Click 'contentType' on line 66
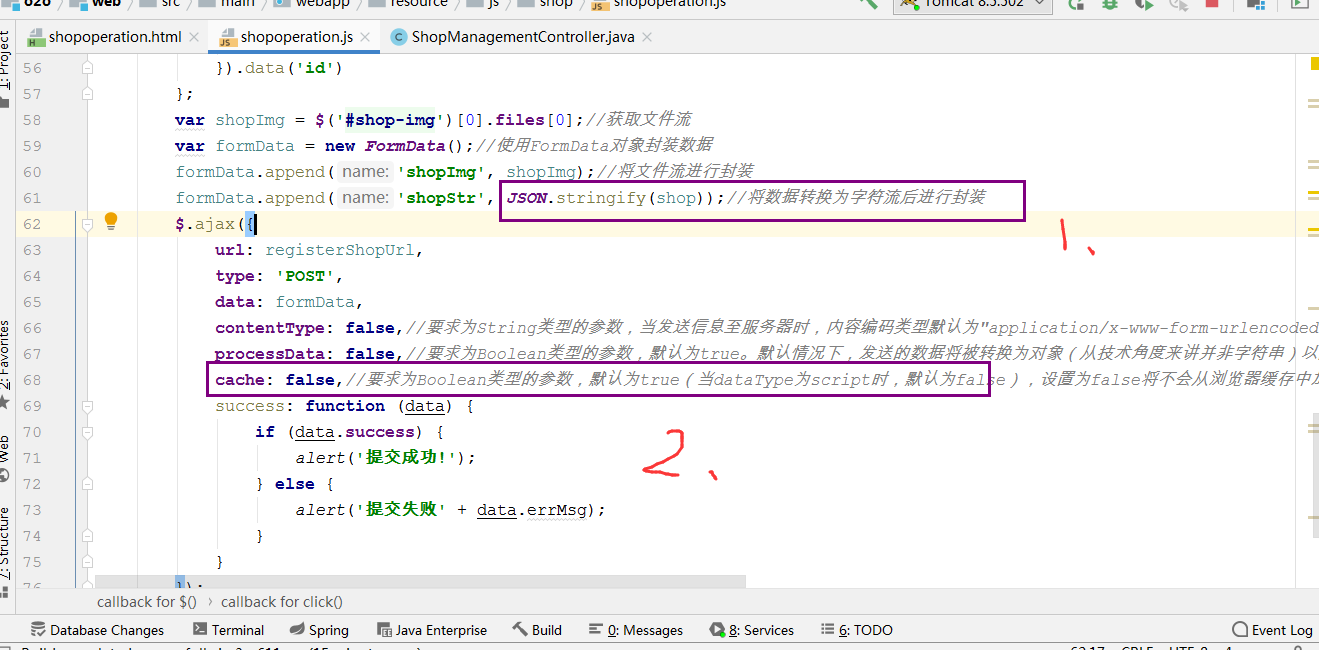 click(270, 328)
